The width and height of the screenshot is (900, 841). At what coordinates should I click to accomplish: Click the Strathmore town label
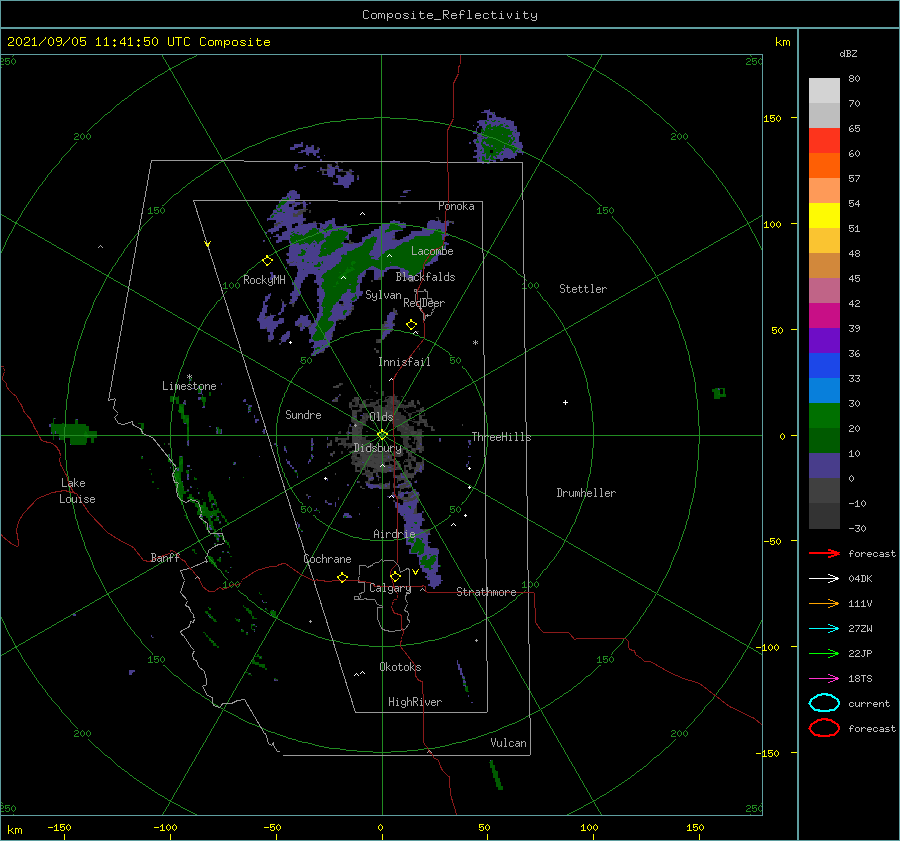(486, 592)
